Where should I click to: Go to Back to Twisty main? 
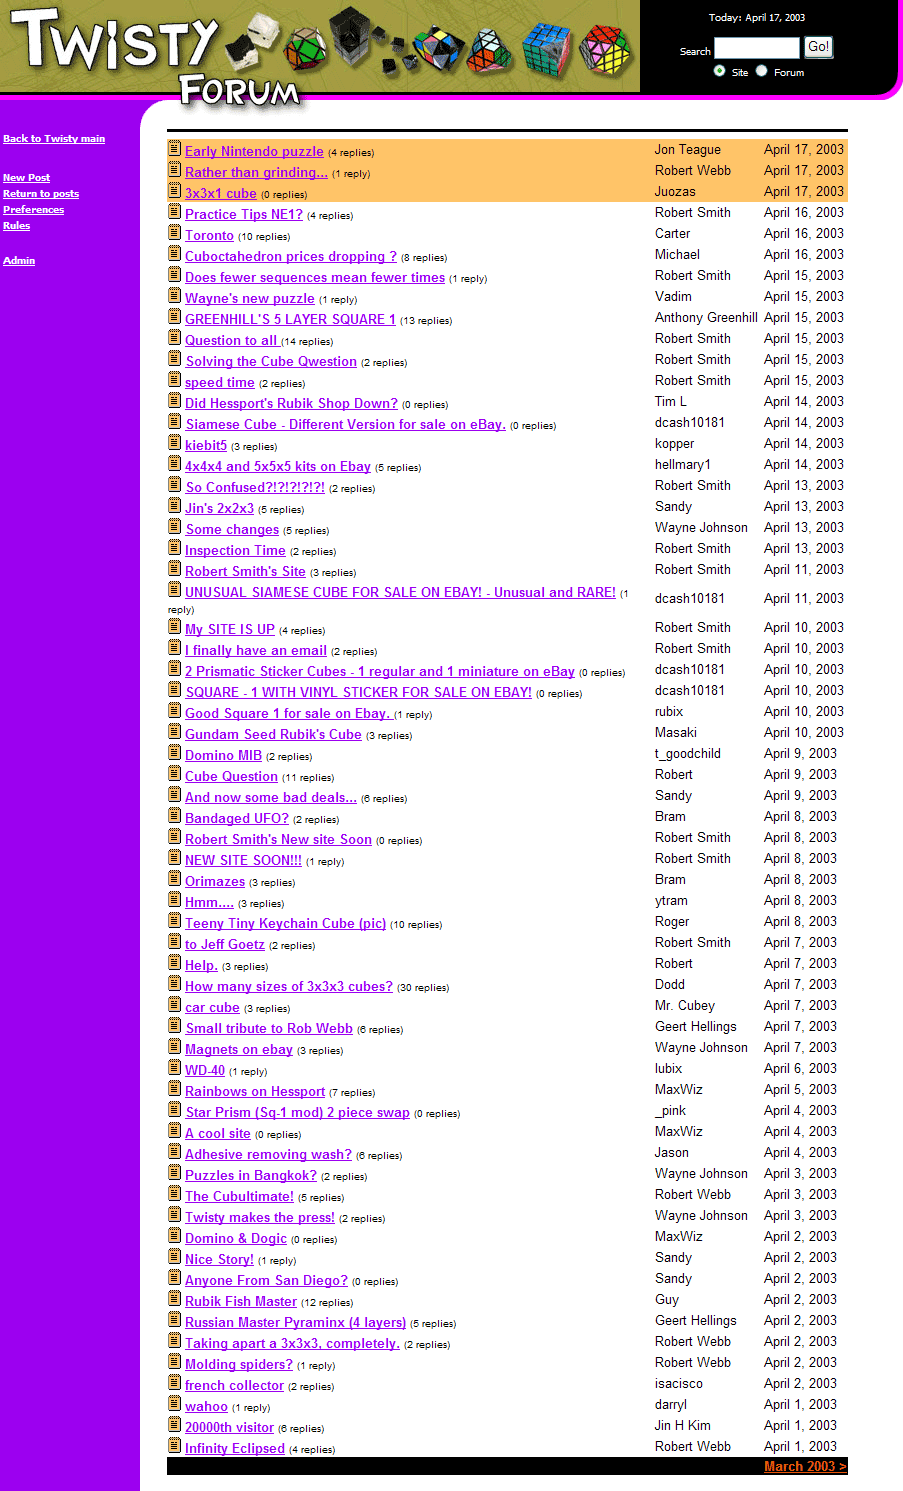54,139
